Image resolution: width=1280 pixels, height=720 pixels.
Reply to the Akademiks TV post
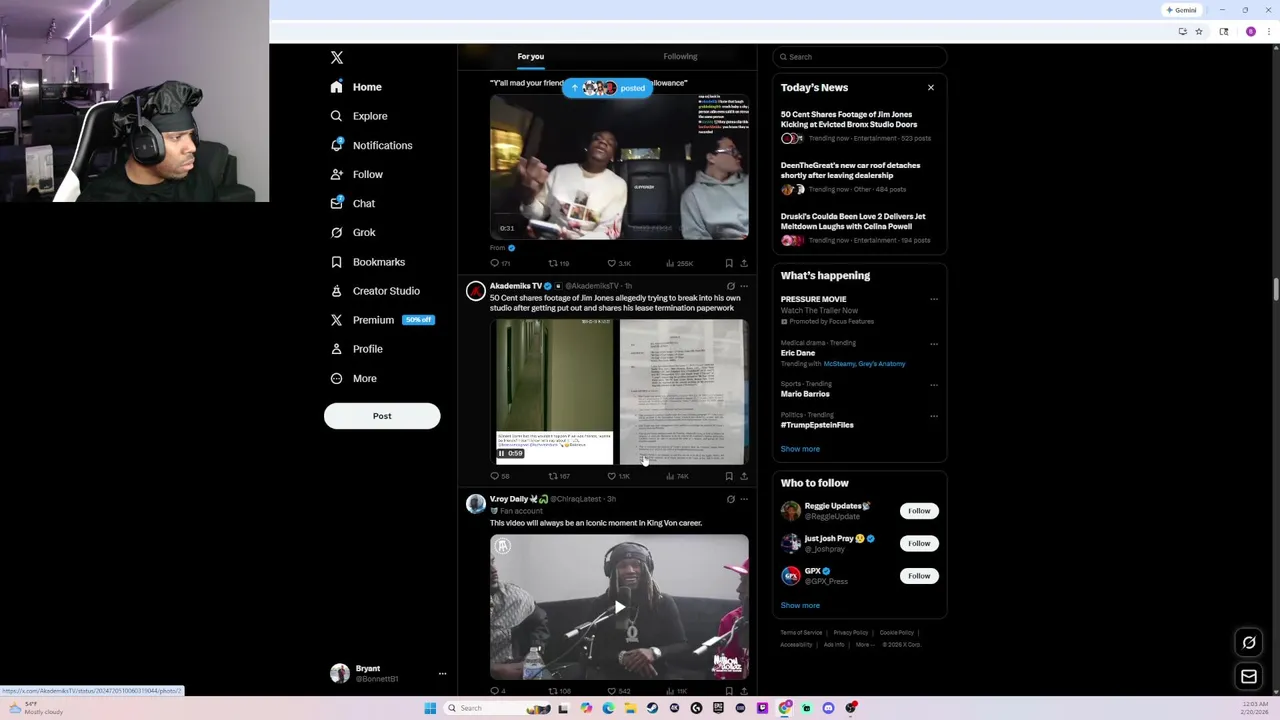[500, 476]
